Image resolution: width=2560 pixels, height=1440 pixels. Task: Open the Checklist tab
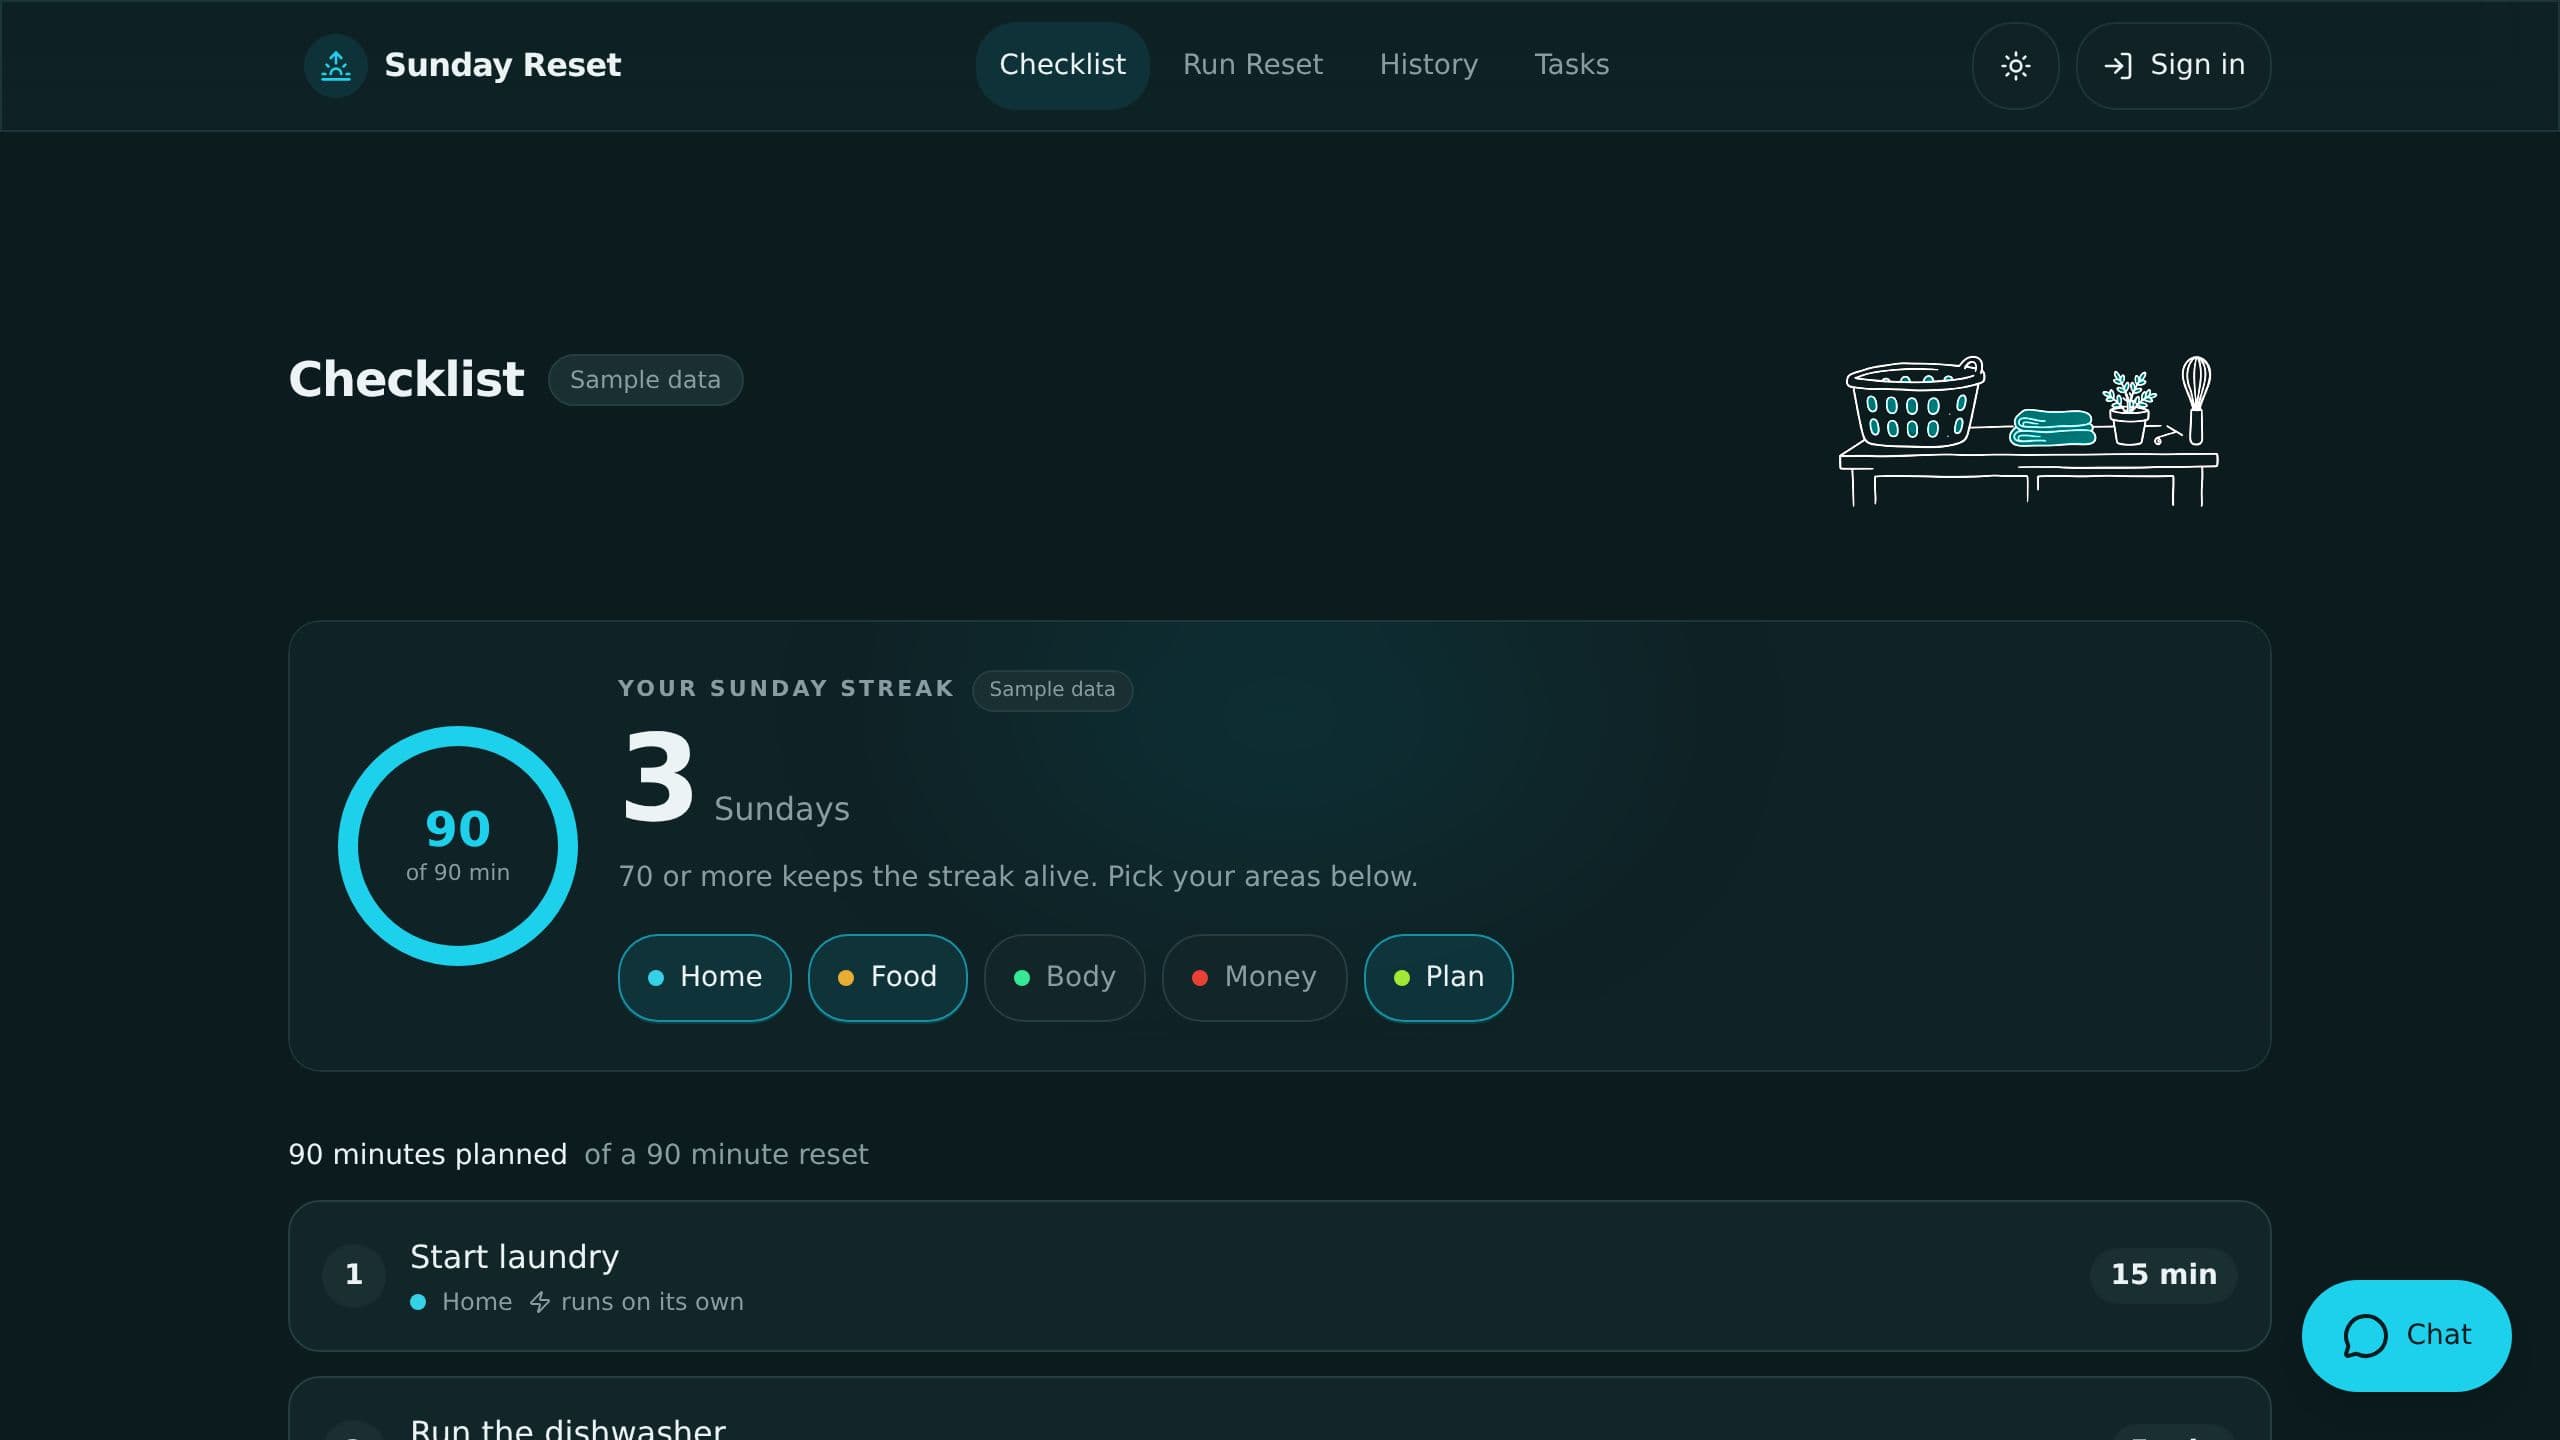tap(1062, 65)
